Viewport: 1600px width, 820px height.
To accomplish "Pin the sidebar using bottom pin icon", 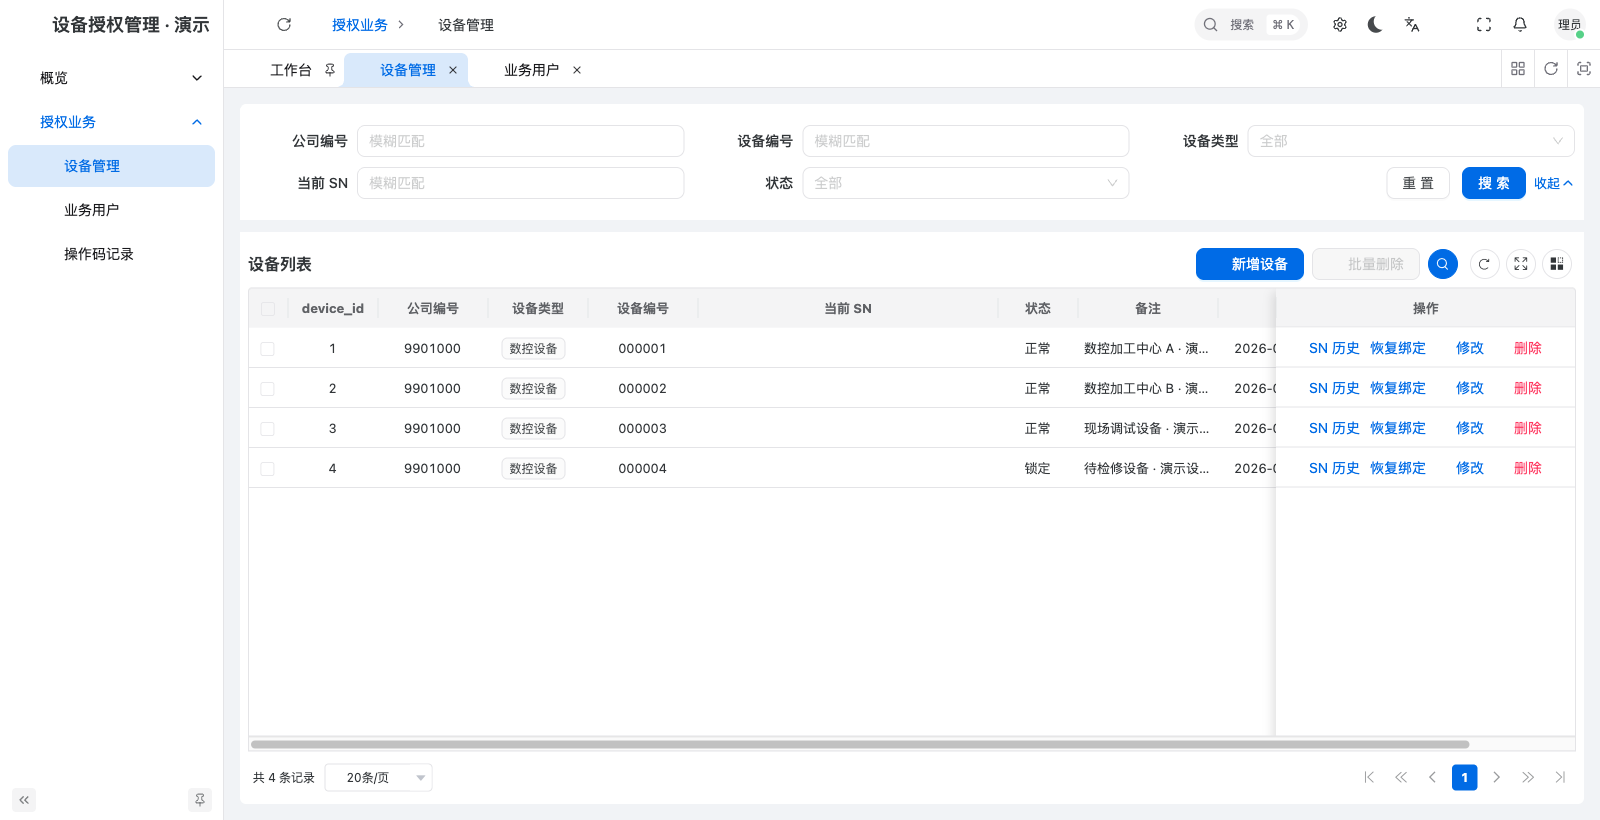I will click(x=200, y=800).
